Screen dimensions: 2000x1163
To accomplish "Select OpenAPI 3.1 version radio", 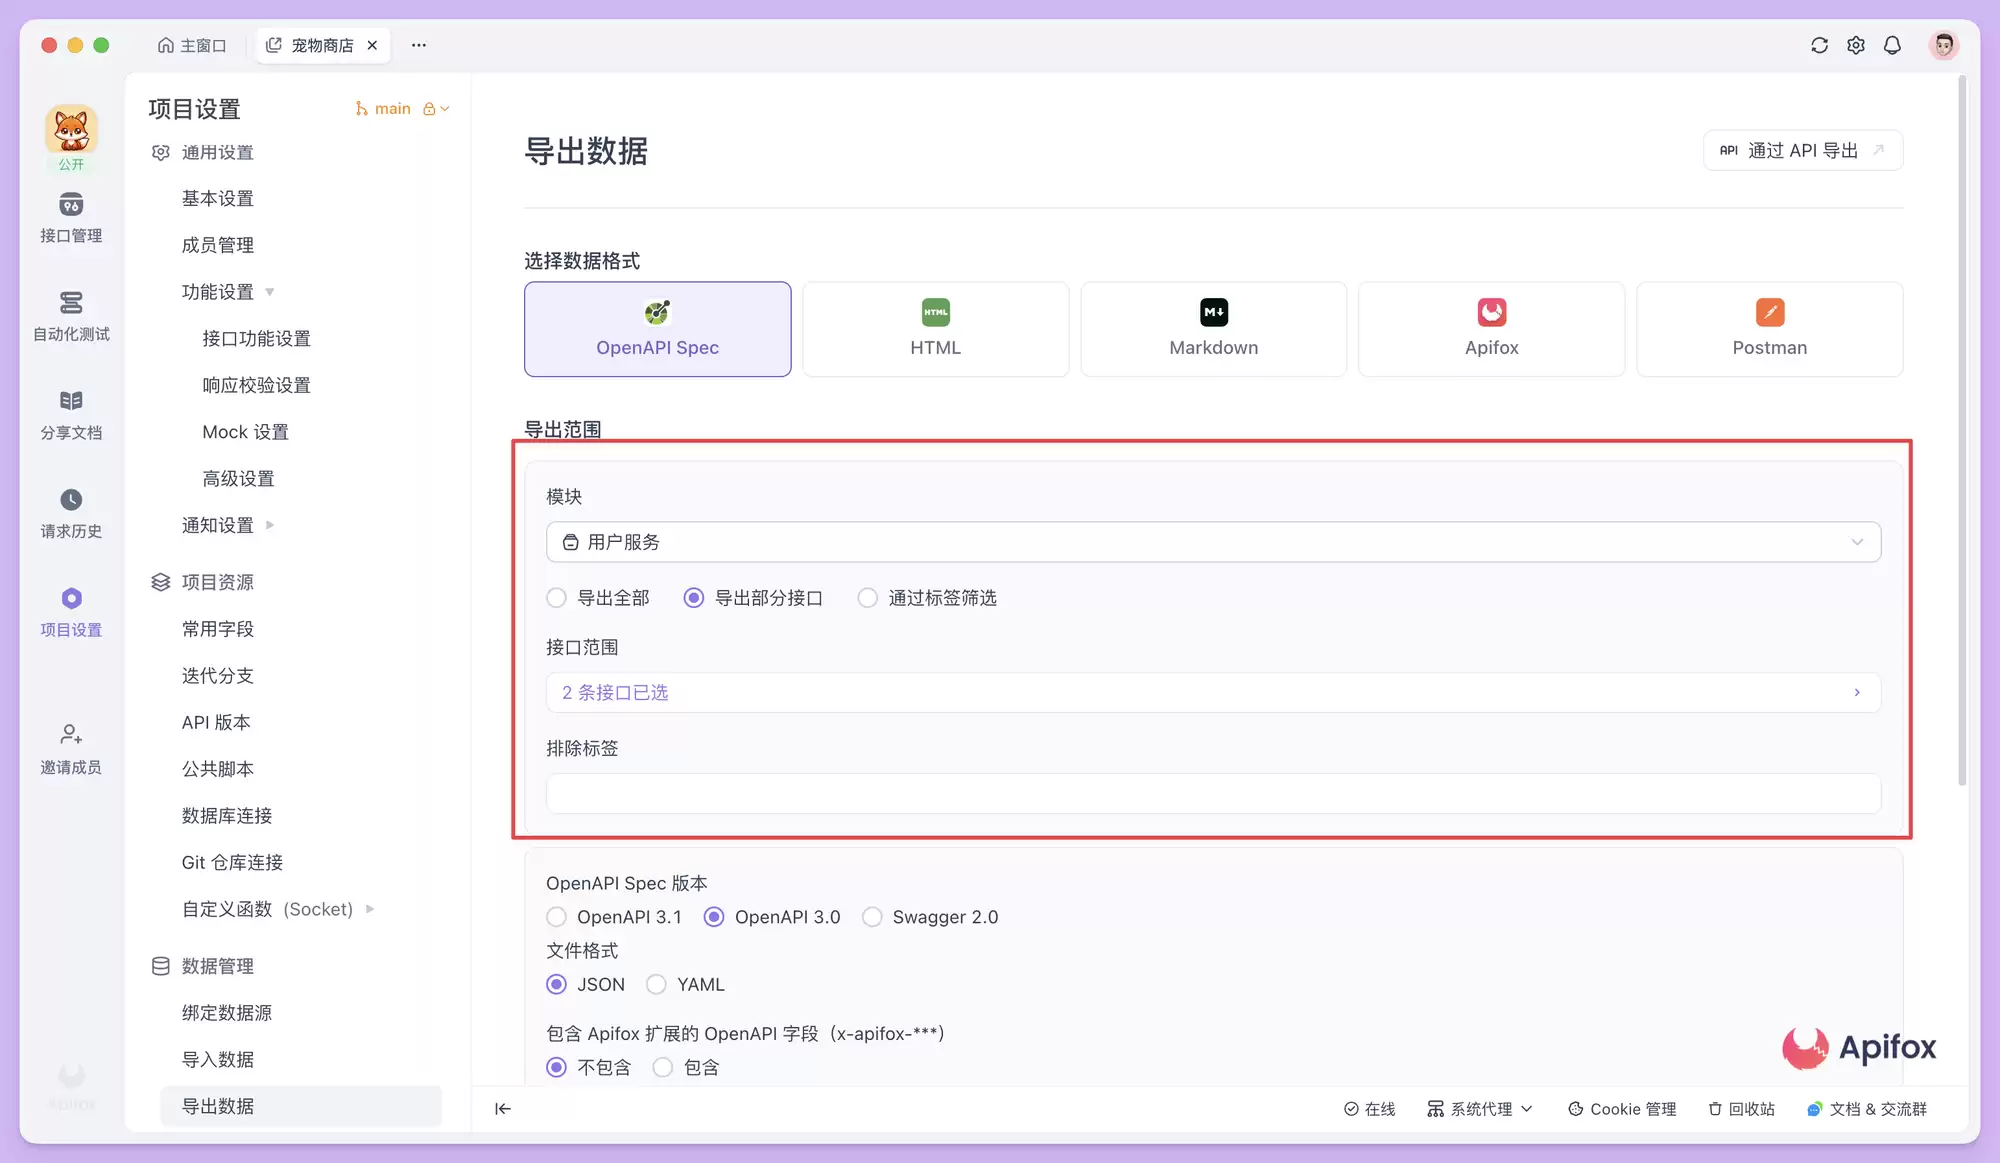I will point(557,917).
